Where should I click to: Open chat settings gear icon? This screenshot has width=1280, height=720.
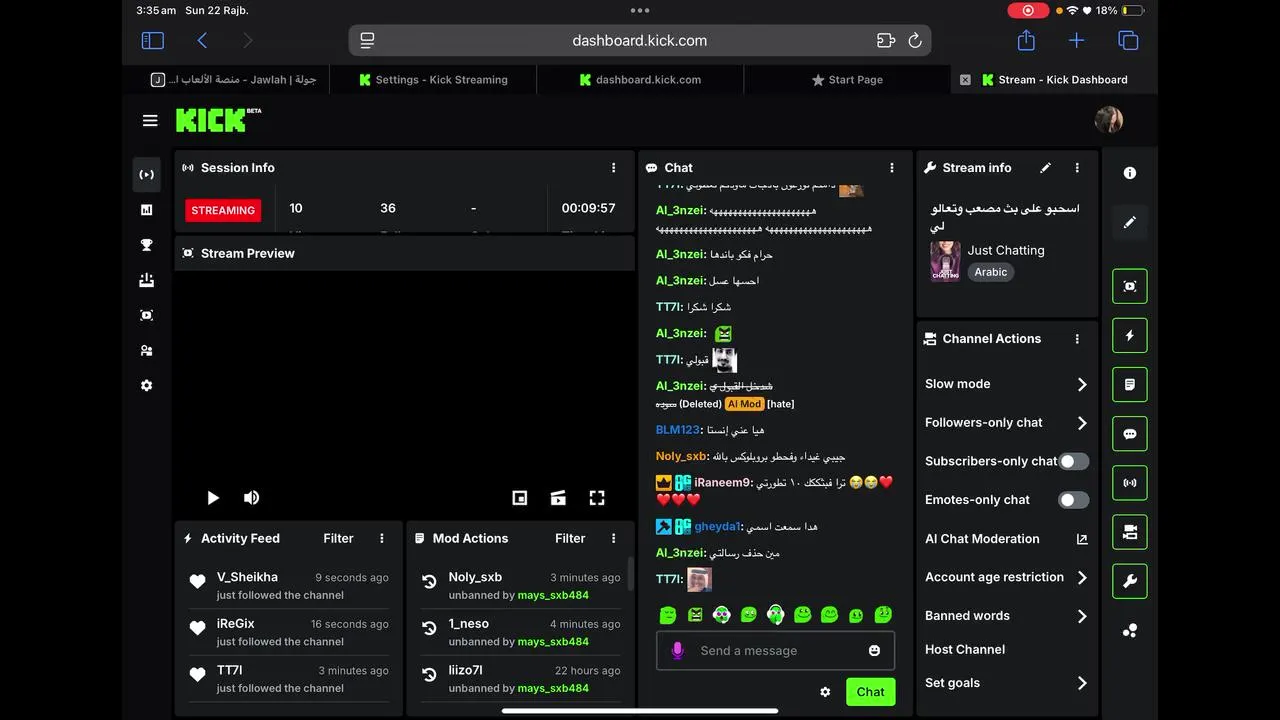(825, 692)
